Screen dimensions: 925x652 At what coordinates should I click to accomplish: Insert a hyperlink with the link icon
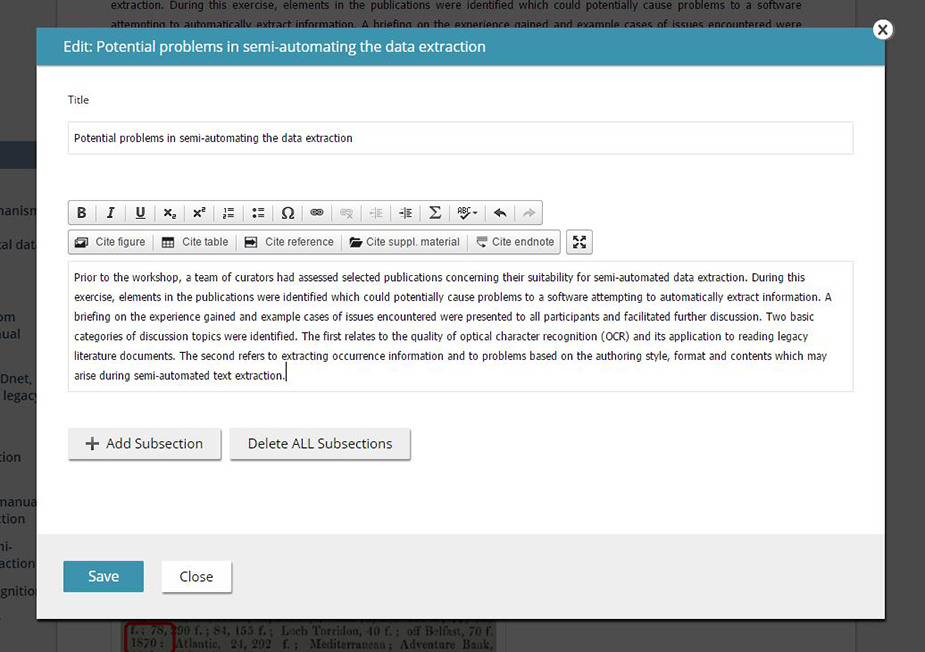(x=317, y=213)
